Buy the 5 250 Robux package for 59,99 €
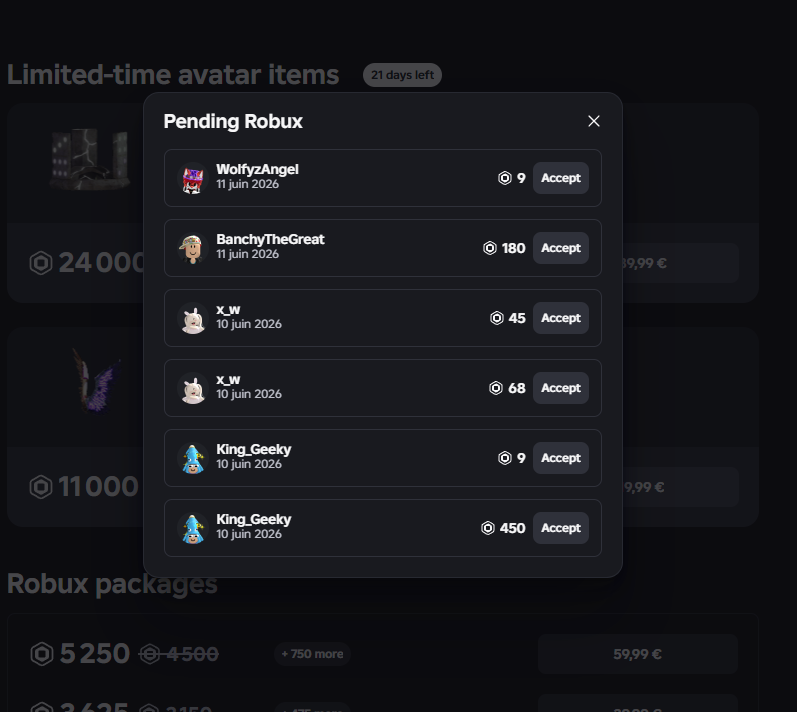This screenshot has width=797, height=712. (x=637, y=654)
